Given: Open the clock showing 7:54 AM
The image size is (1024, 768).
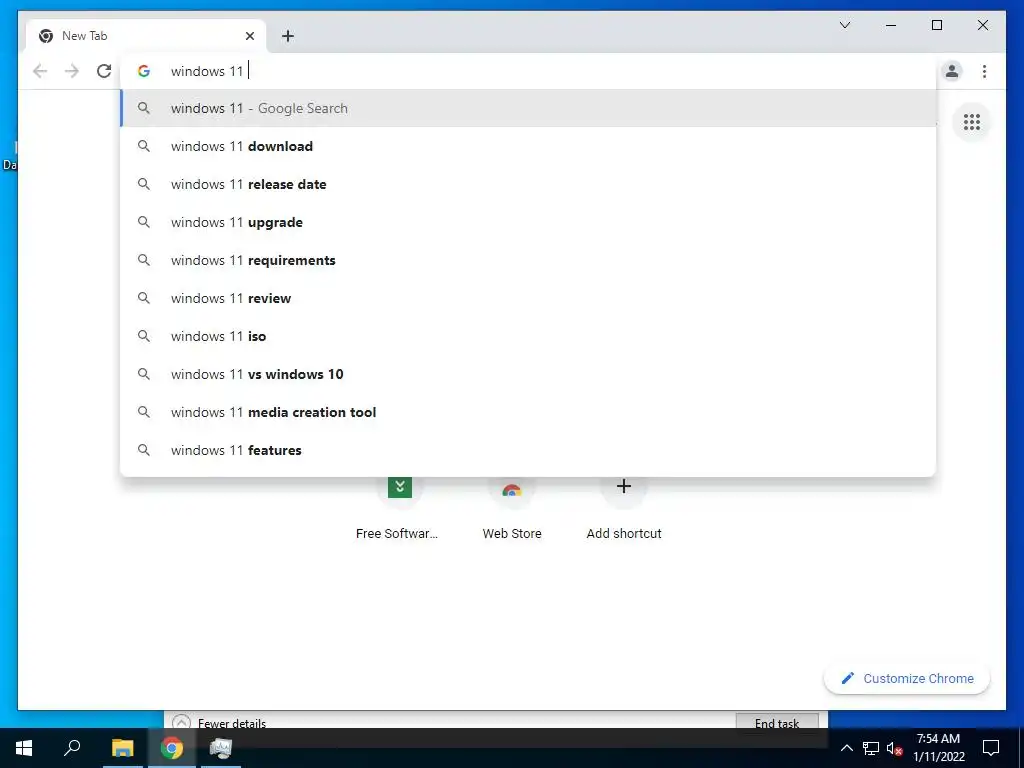Looking at the screenshot, I should point(938,748).
